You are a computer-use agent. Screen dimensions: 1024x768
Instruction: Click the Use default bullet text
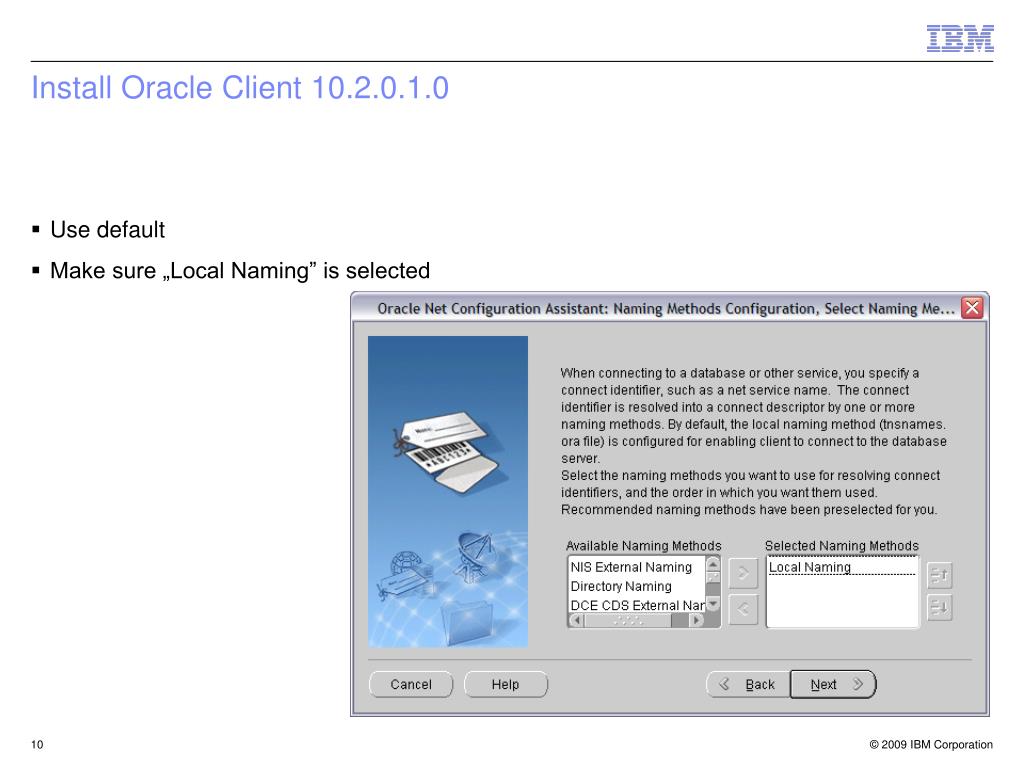(x=107, y=230)
